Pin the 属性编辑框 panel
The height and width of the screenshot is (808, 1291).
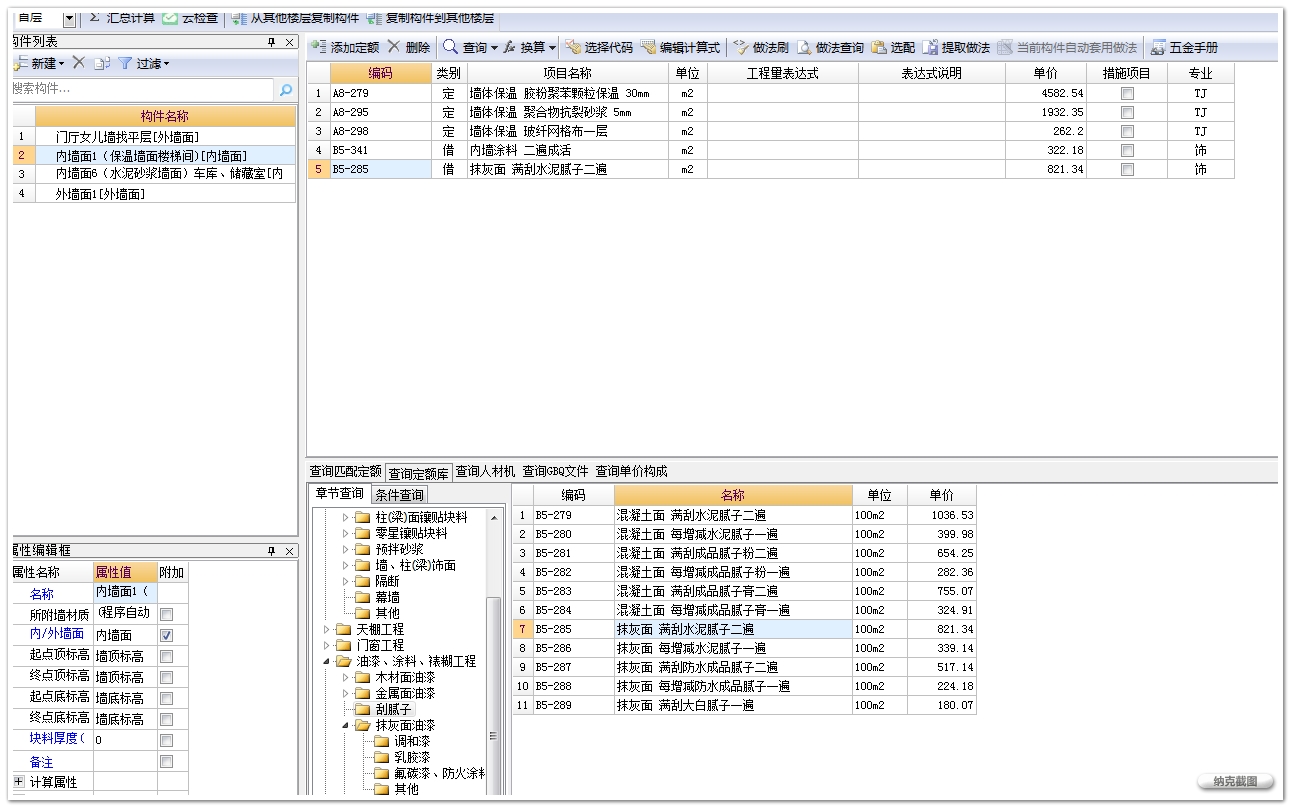tap(271, 551)
